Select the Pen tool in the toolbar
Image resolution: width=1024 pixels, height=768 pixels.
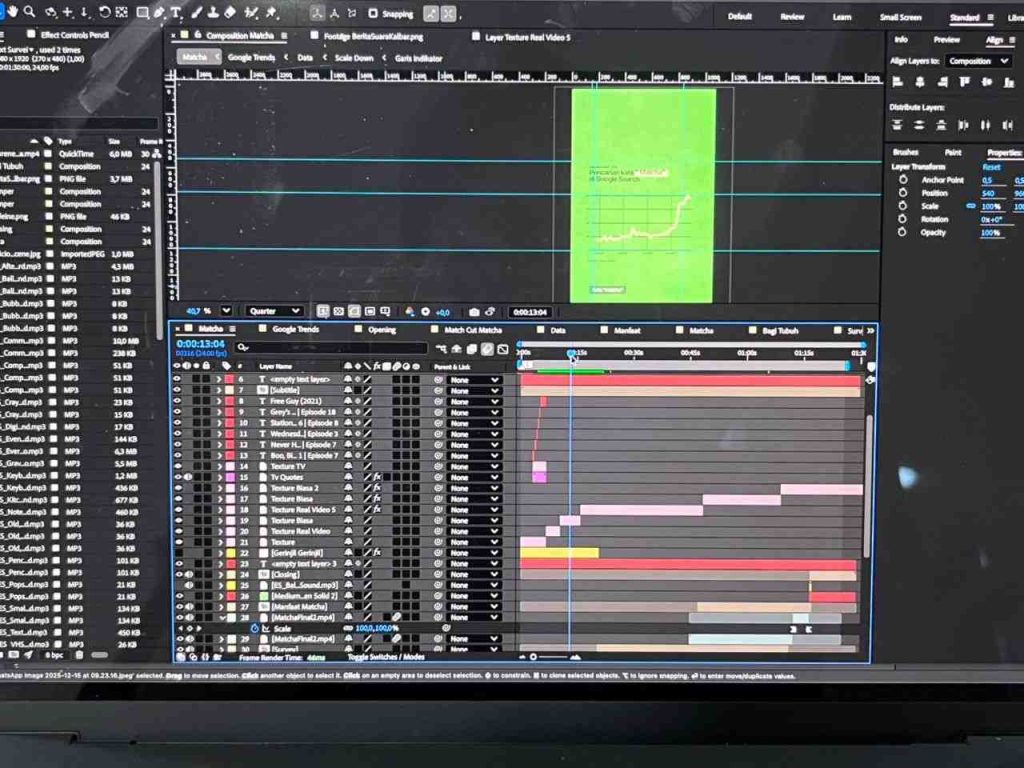160,13
